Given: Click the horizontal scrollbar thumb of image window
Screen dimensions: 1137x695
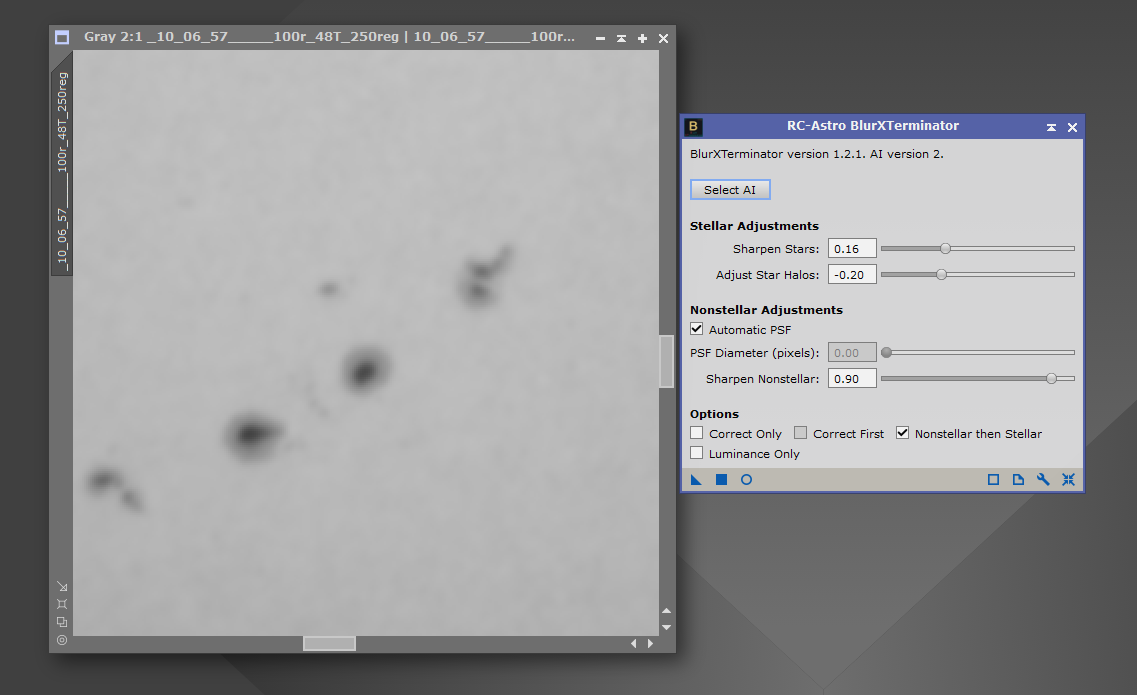Looking at the screenshot, I should 329,643.
